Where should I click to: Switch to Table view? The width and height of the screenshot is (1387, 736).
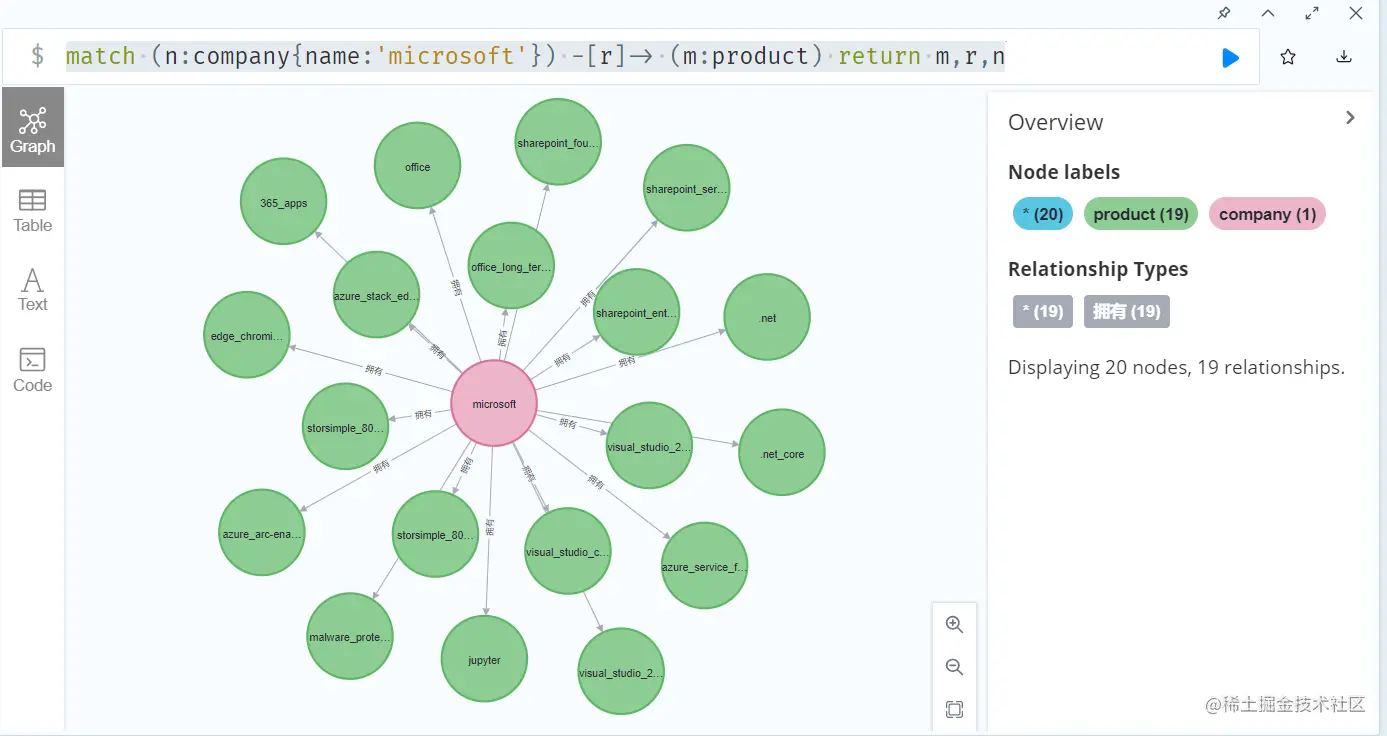[x=33, y=210]
